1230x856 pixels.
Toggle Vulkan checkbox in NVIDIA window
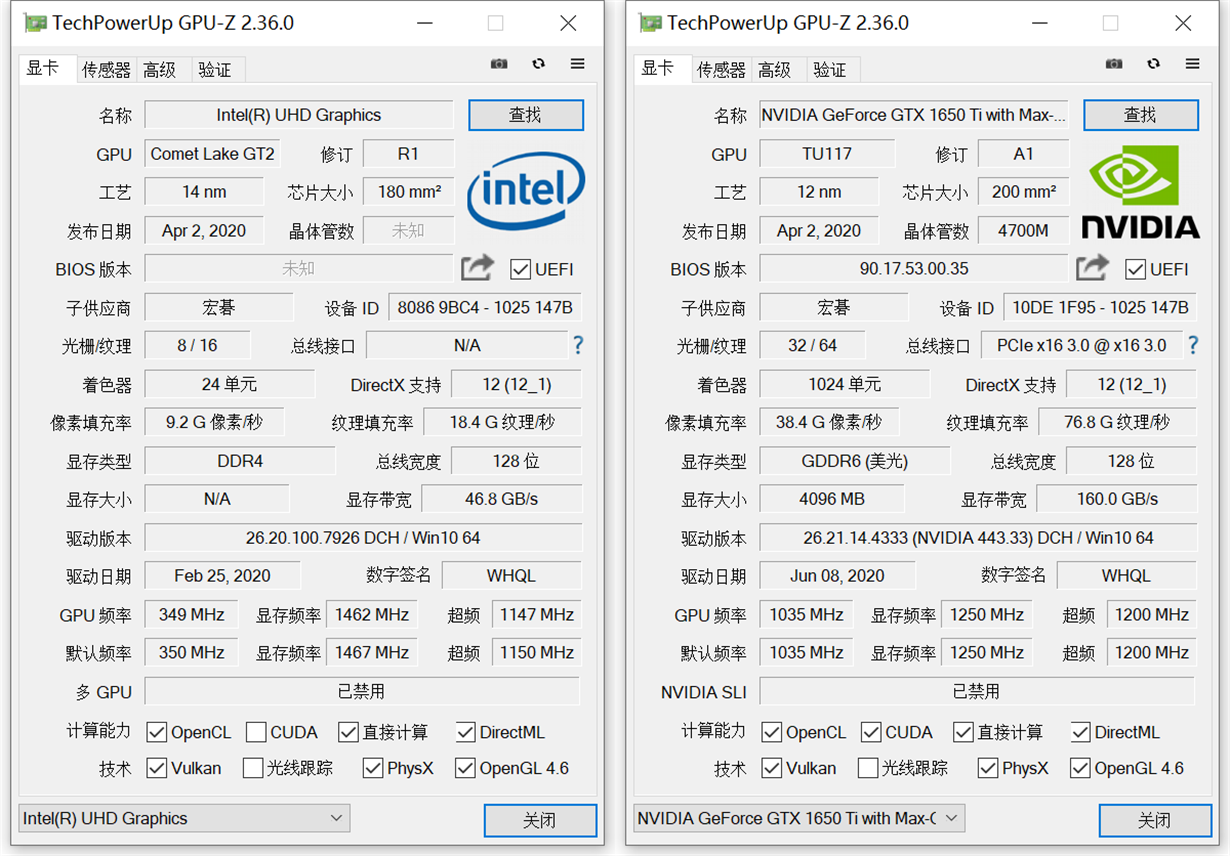(771, 768)
